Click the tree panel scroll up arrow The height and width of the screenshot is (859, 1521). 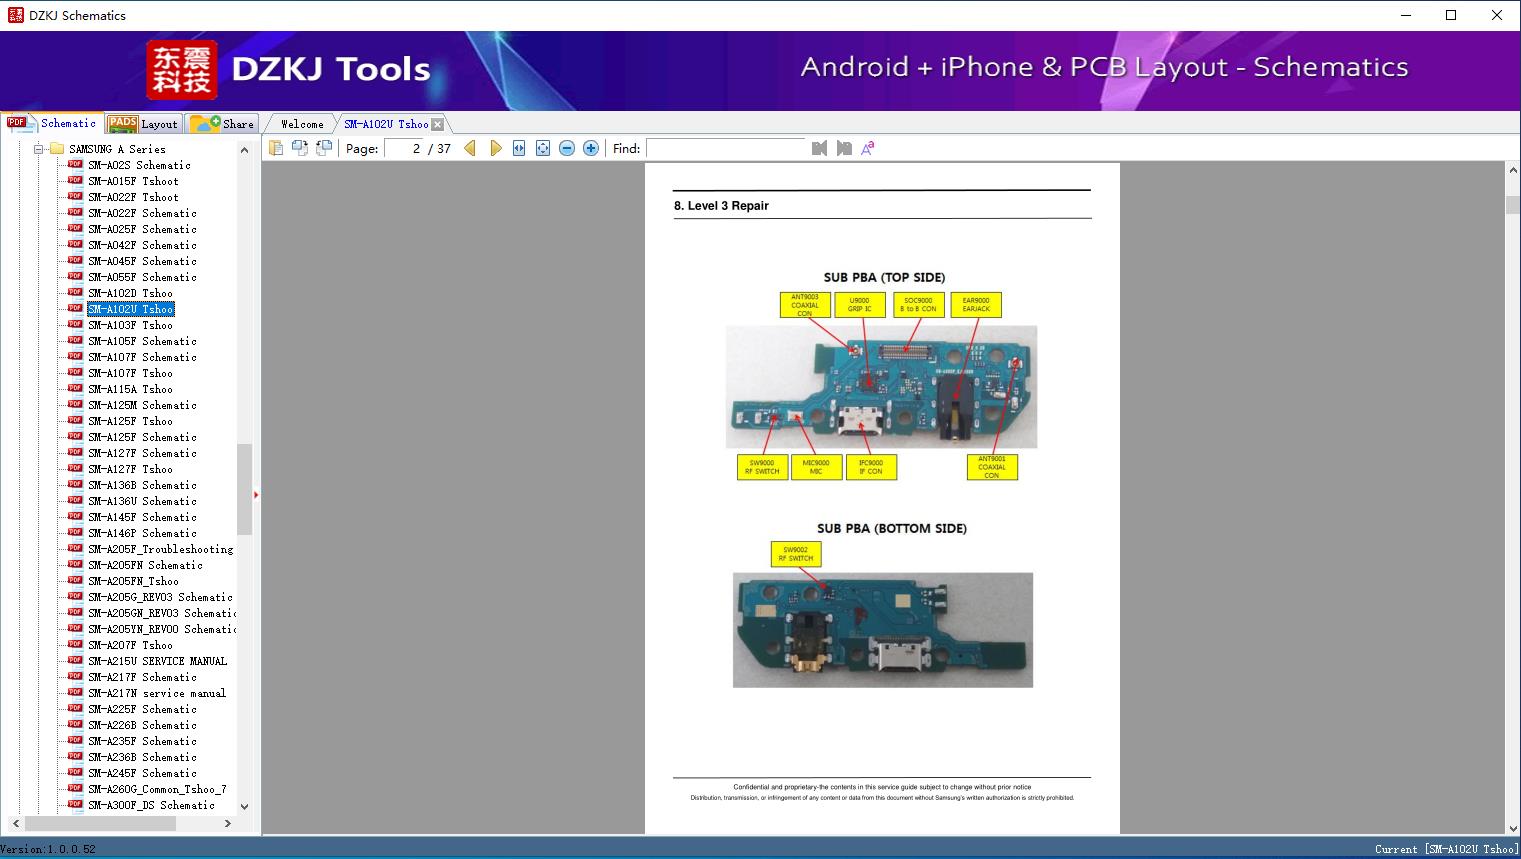click(x=244, y=150)
